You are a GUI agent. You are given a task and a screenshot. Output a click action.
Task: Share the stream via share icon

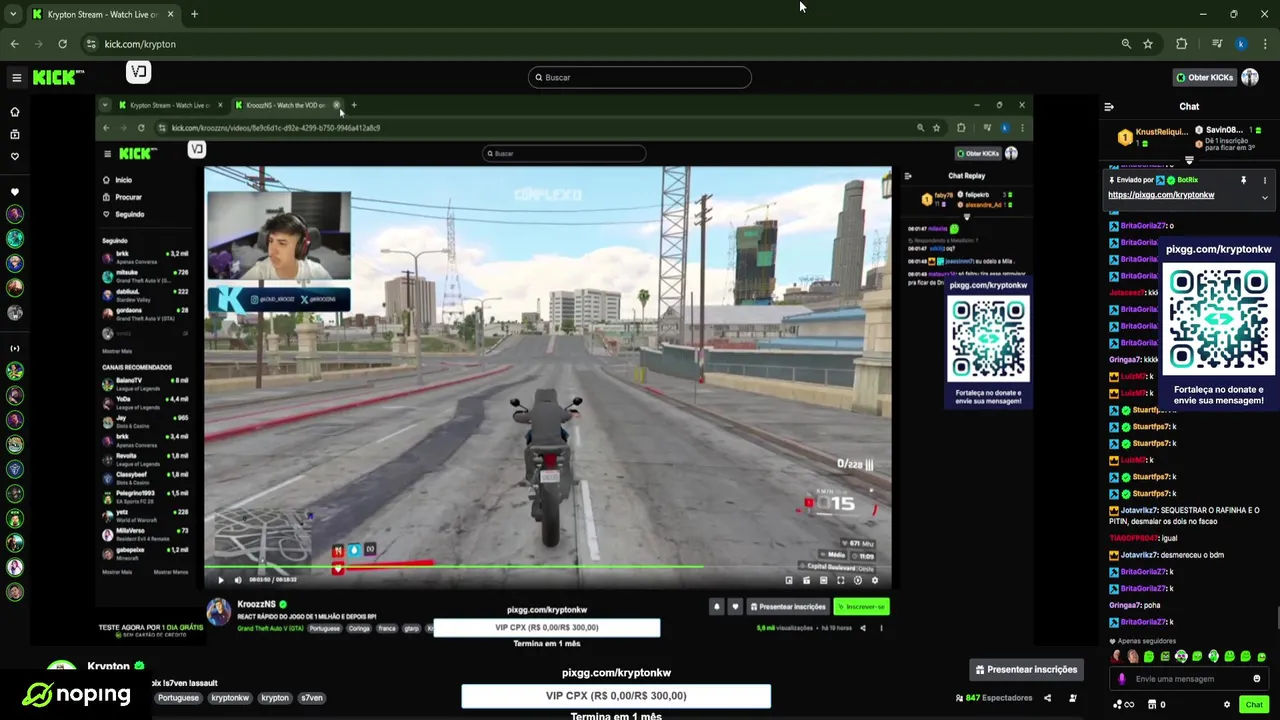click(1047, 698)
